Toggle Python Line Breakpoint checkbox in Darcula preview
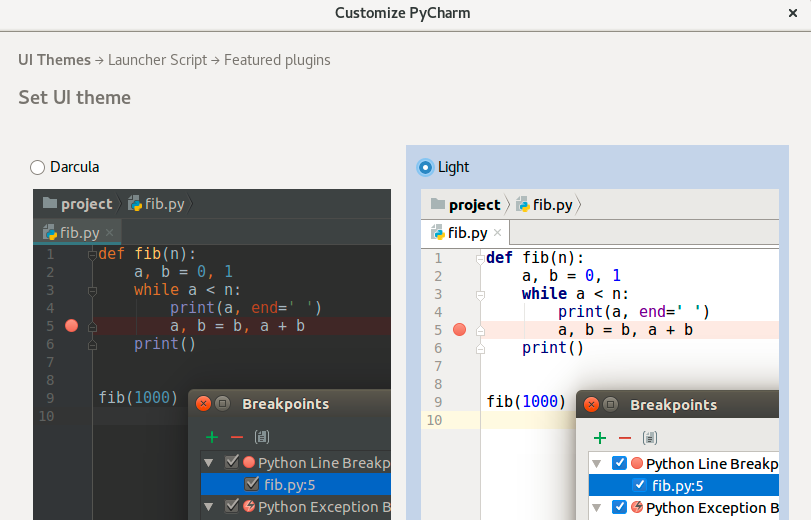Viewport: 811px width, 520px height. click(x=232, y=462)
